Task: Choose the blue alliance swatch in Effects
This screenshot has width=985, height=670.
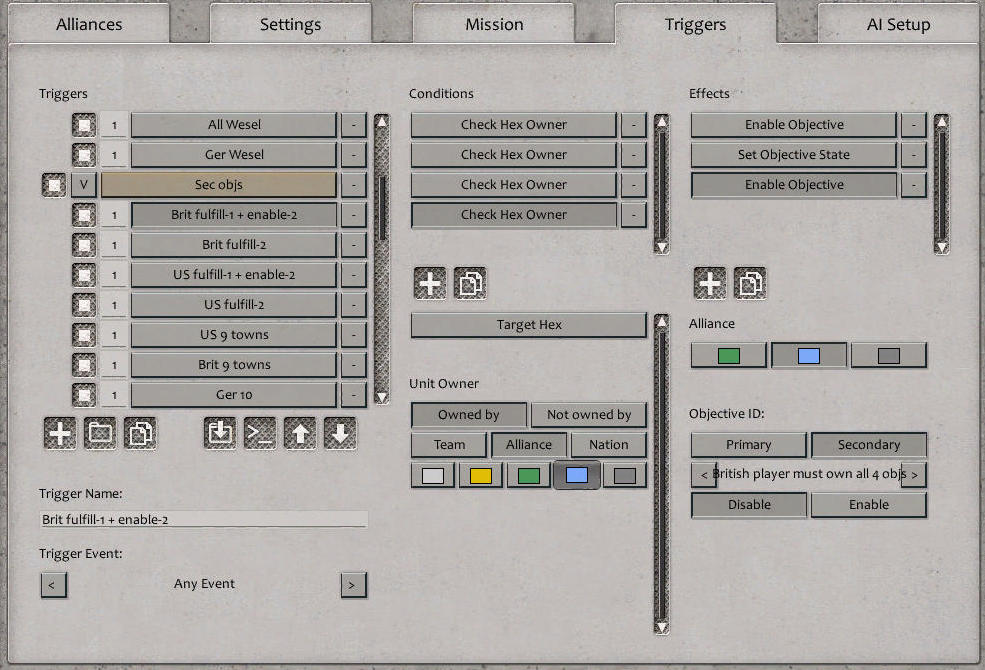Action: (808, 355)
